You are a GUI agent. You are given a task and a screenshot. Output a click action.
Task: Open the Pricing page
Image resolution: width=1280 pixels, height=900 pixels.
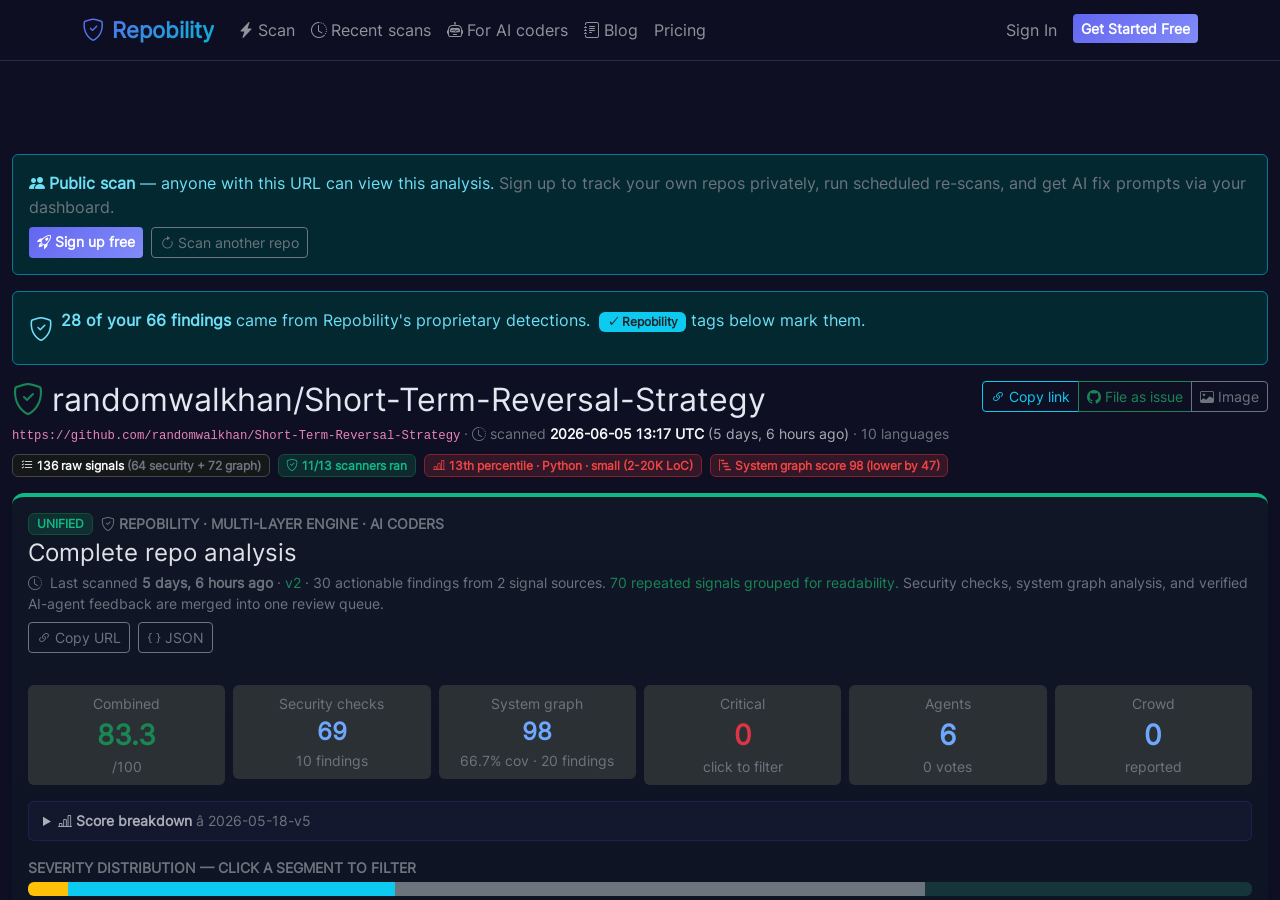click(680, 30)
